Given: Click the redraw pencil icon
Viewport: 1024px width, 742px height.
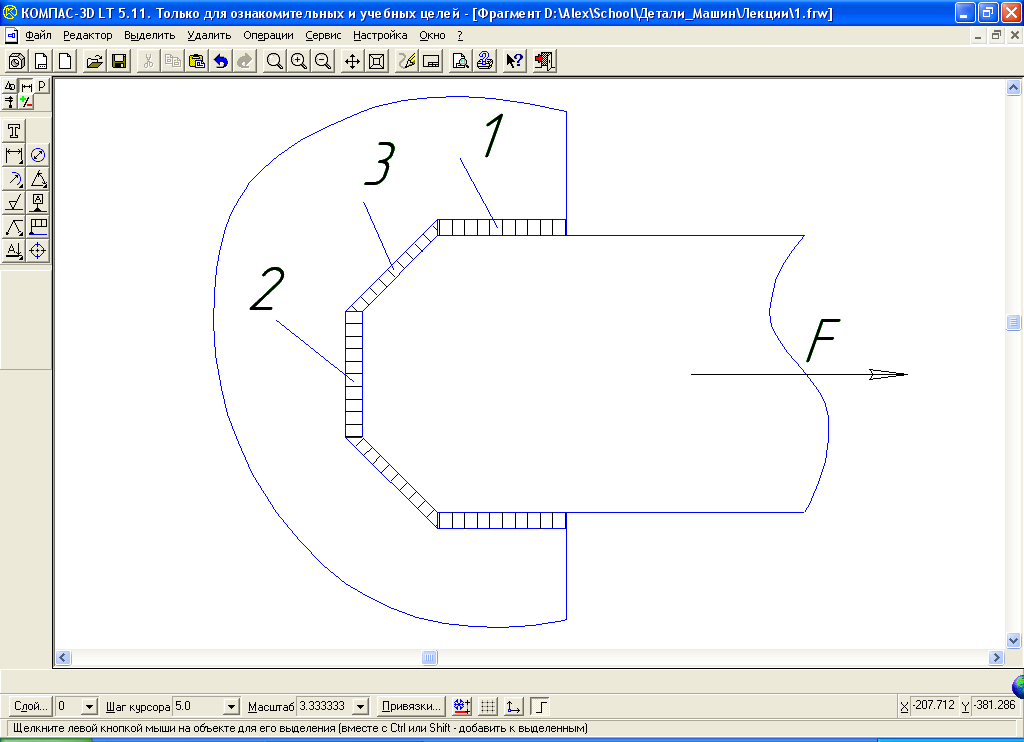Looking at the screenshot, I should pyautogui.click(x=407, y=61).
